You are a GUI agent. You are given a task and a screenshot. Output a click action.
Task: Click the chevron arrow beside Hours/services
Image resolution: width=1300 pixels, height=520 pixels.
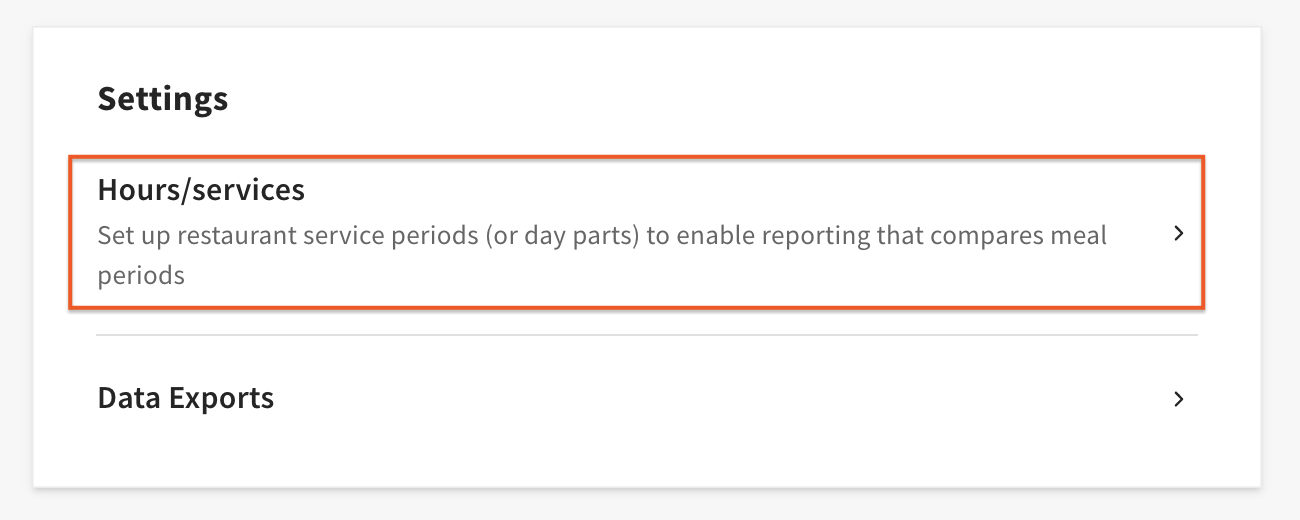pyautogui.click(x=1178, y=234)
